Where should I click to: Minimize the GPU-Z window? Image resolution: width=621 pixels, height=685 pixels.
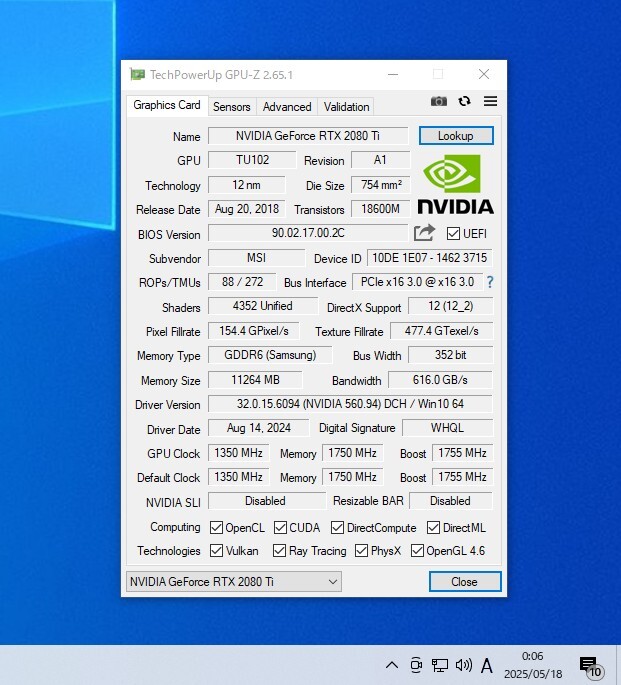click(x=393, y=75)
